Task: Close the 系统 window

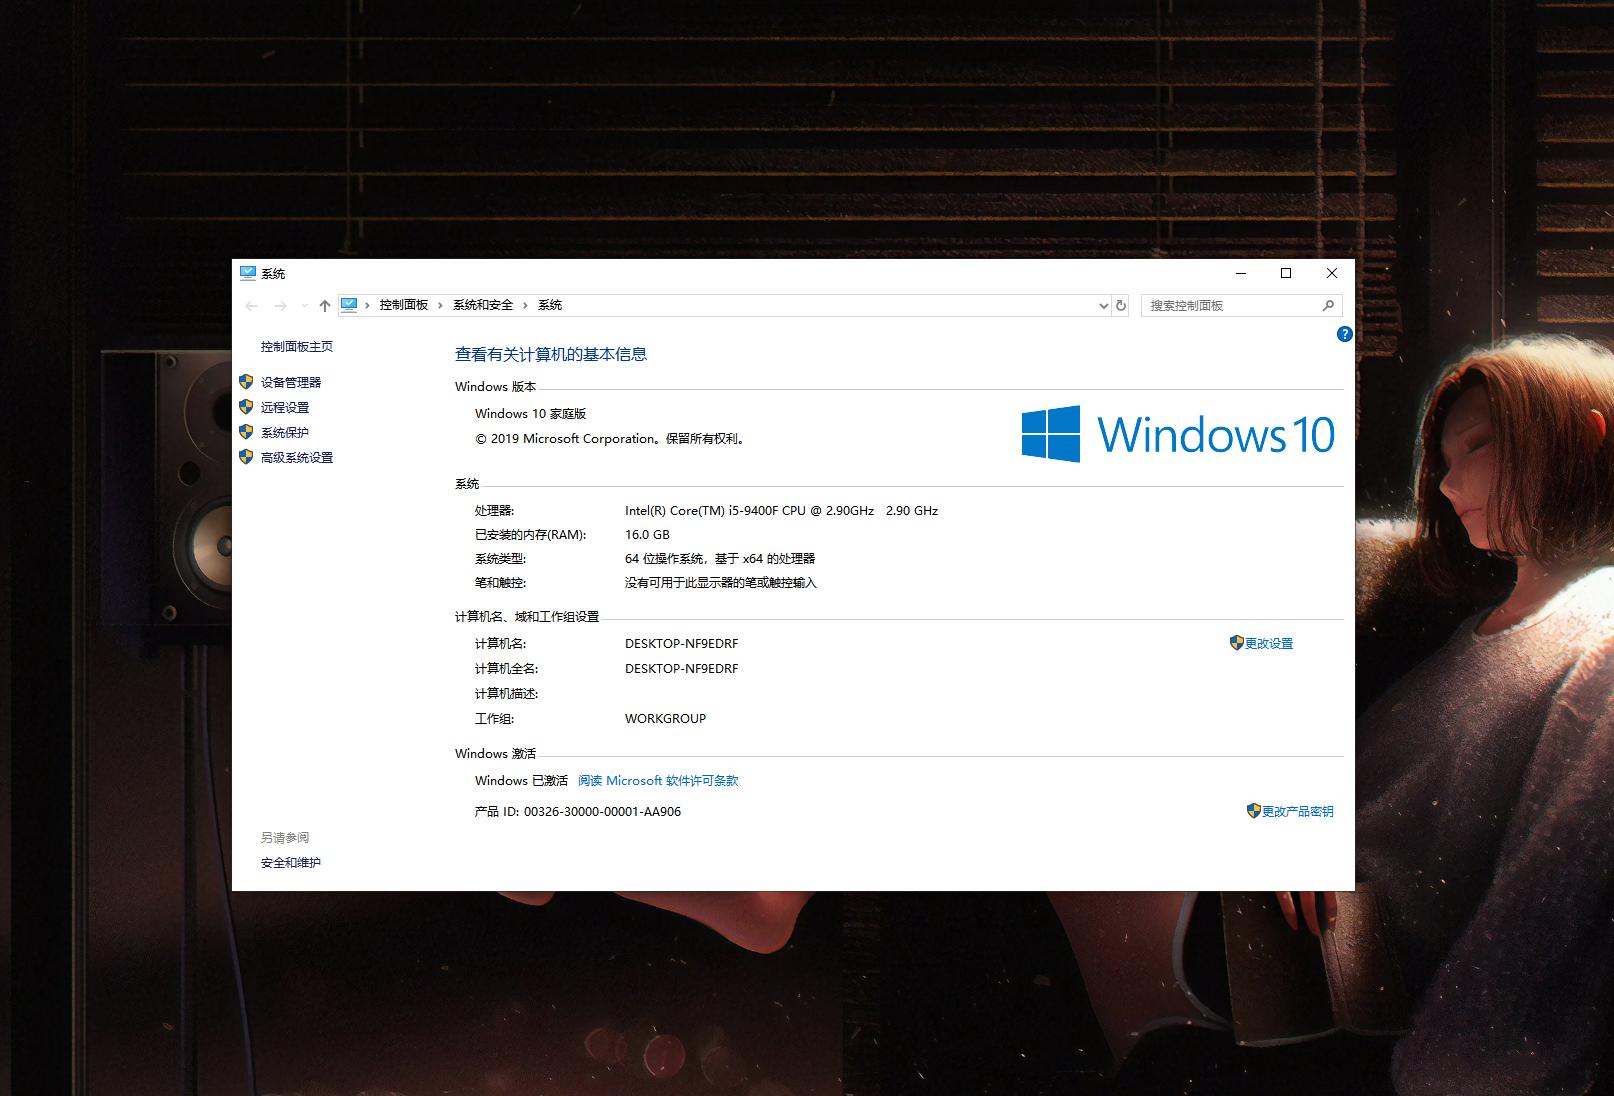Action: (1332, 273)
